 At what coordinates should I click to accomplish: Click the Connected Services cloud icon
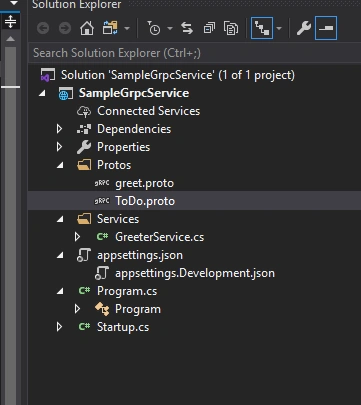coord(84,111)
